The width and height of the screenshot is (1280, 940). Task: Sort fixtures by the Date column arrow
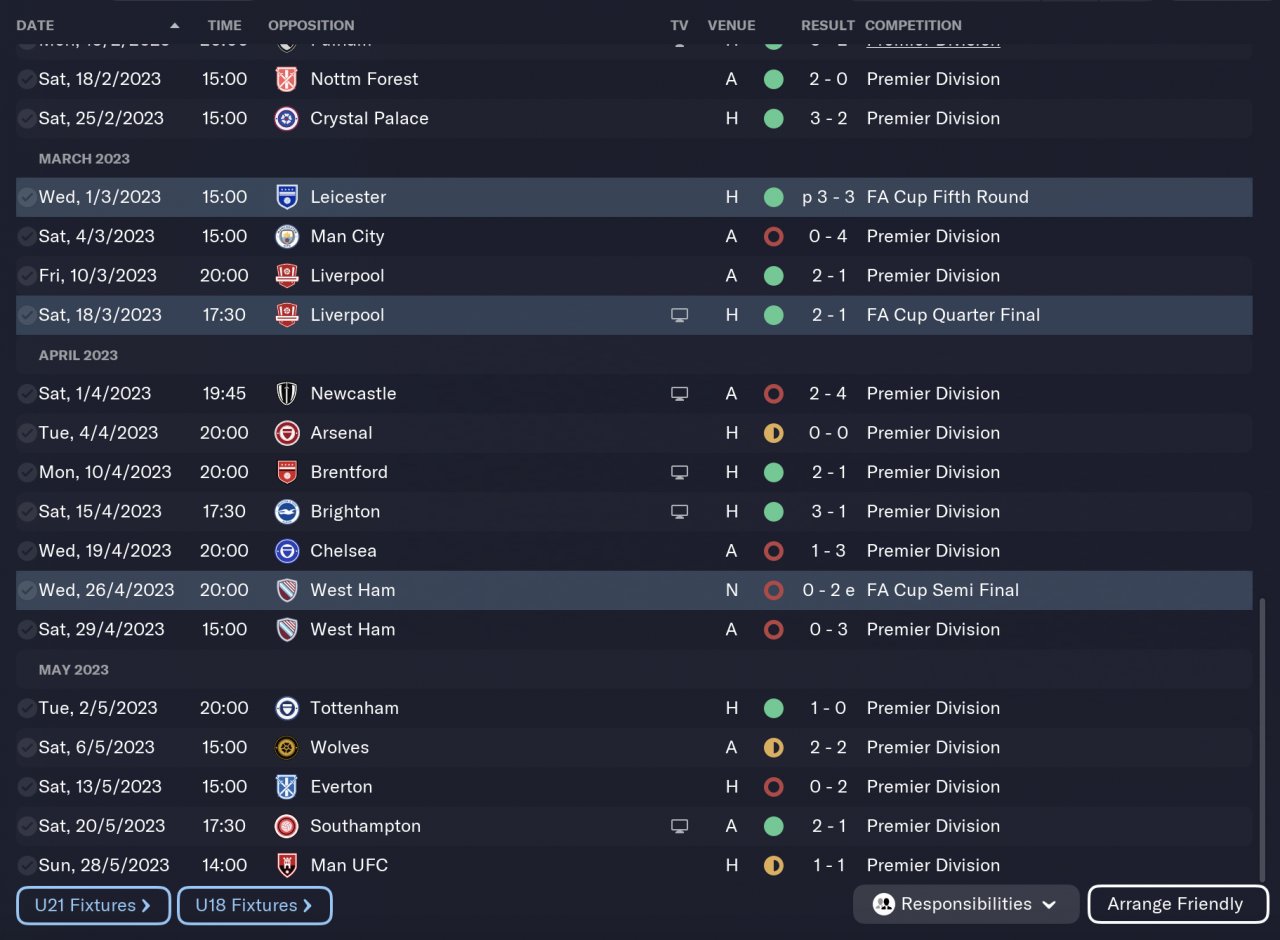coord(175,25)
